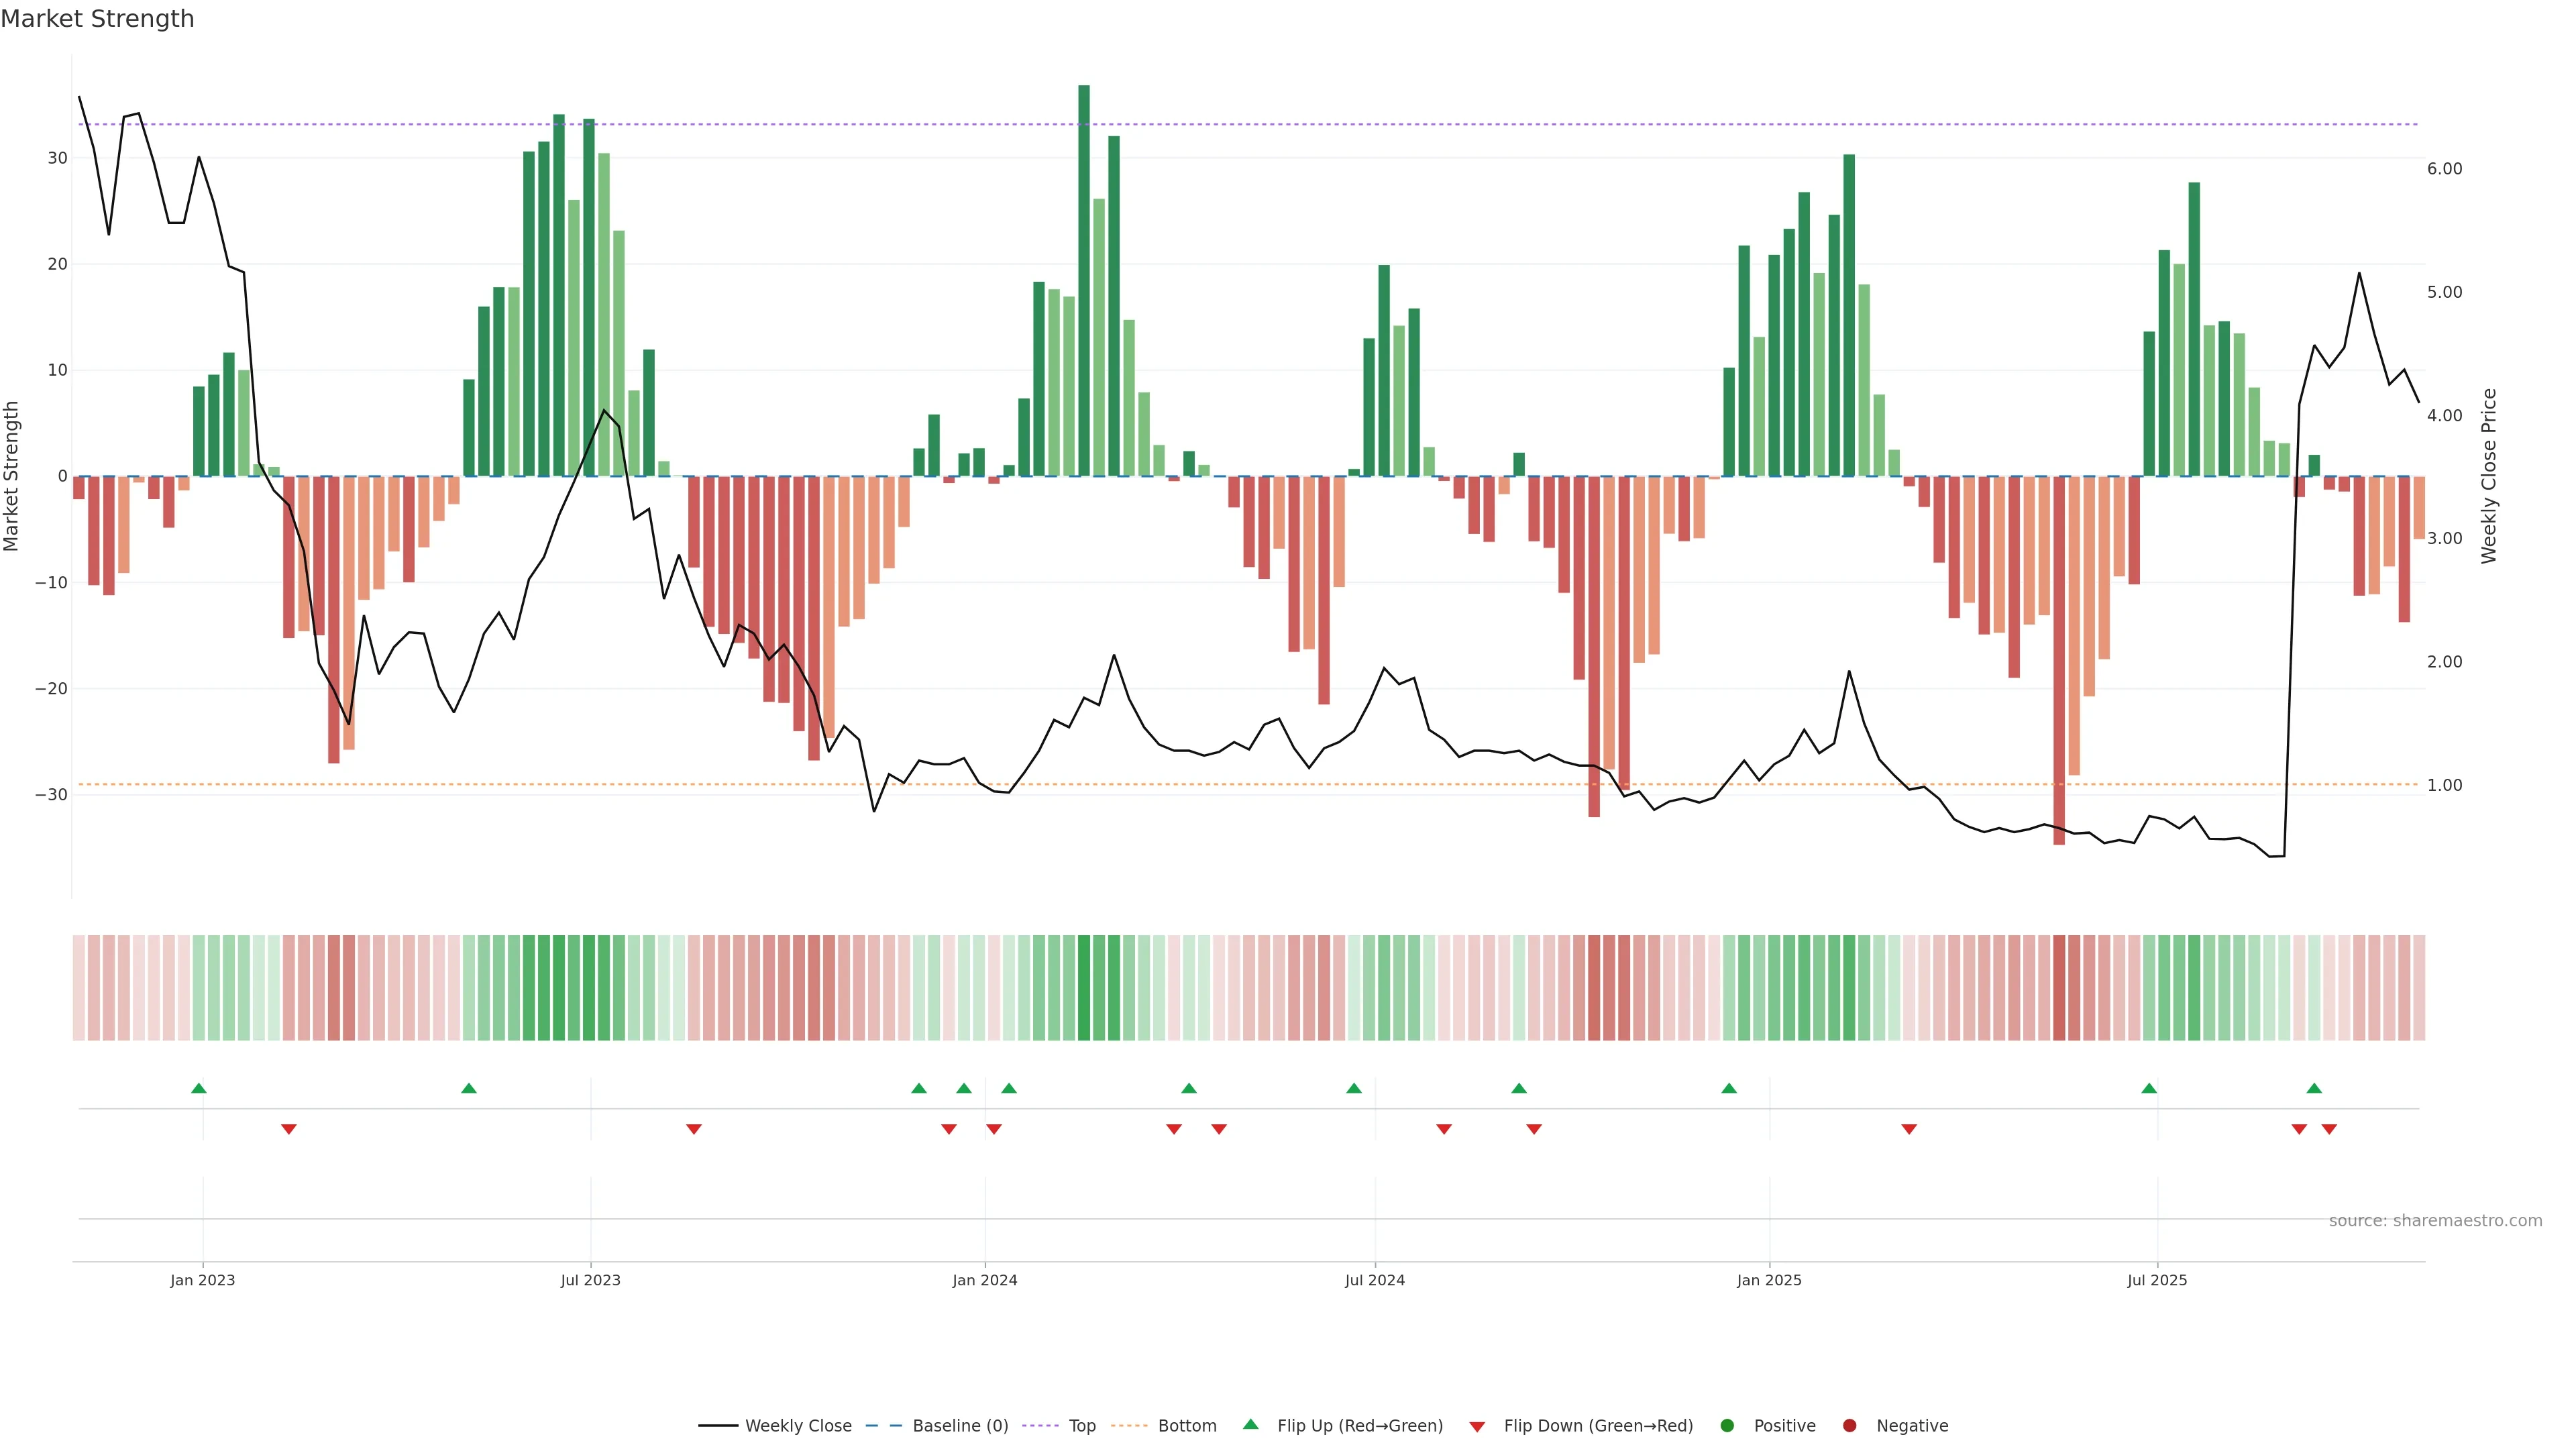Click the green Positive circle legend icon
This screenshot has height=1449, width=2576.
[x=1727, y=1426]
